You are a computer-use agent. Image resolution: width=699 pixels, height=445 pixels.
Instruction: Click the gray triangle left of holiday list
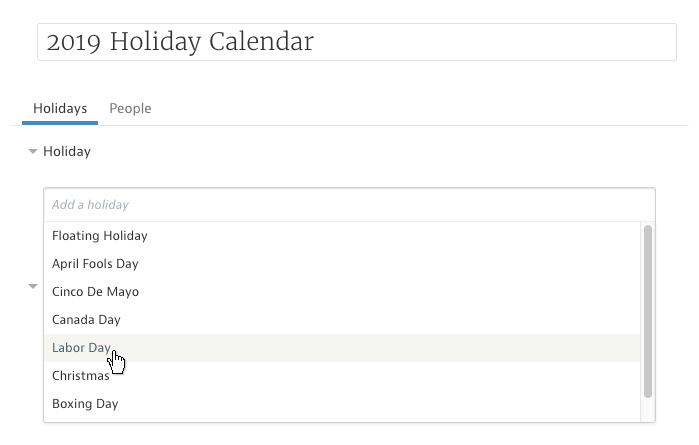click(33, 286)
